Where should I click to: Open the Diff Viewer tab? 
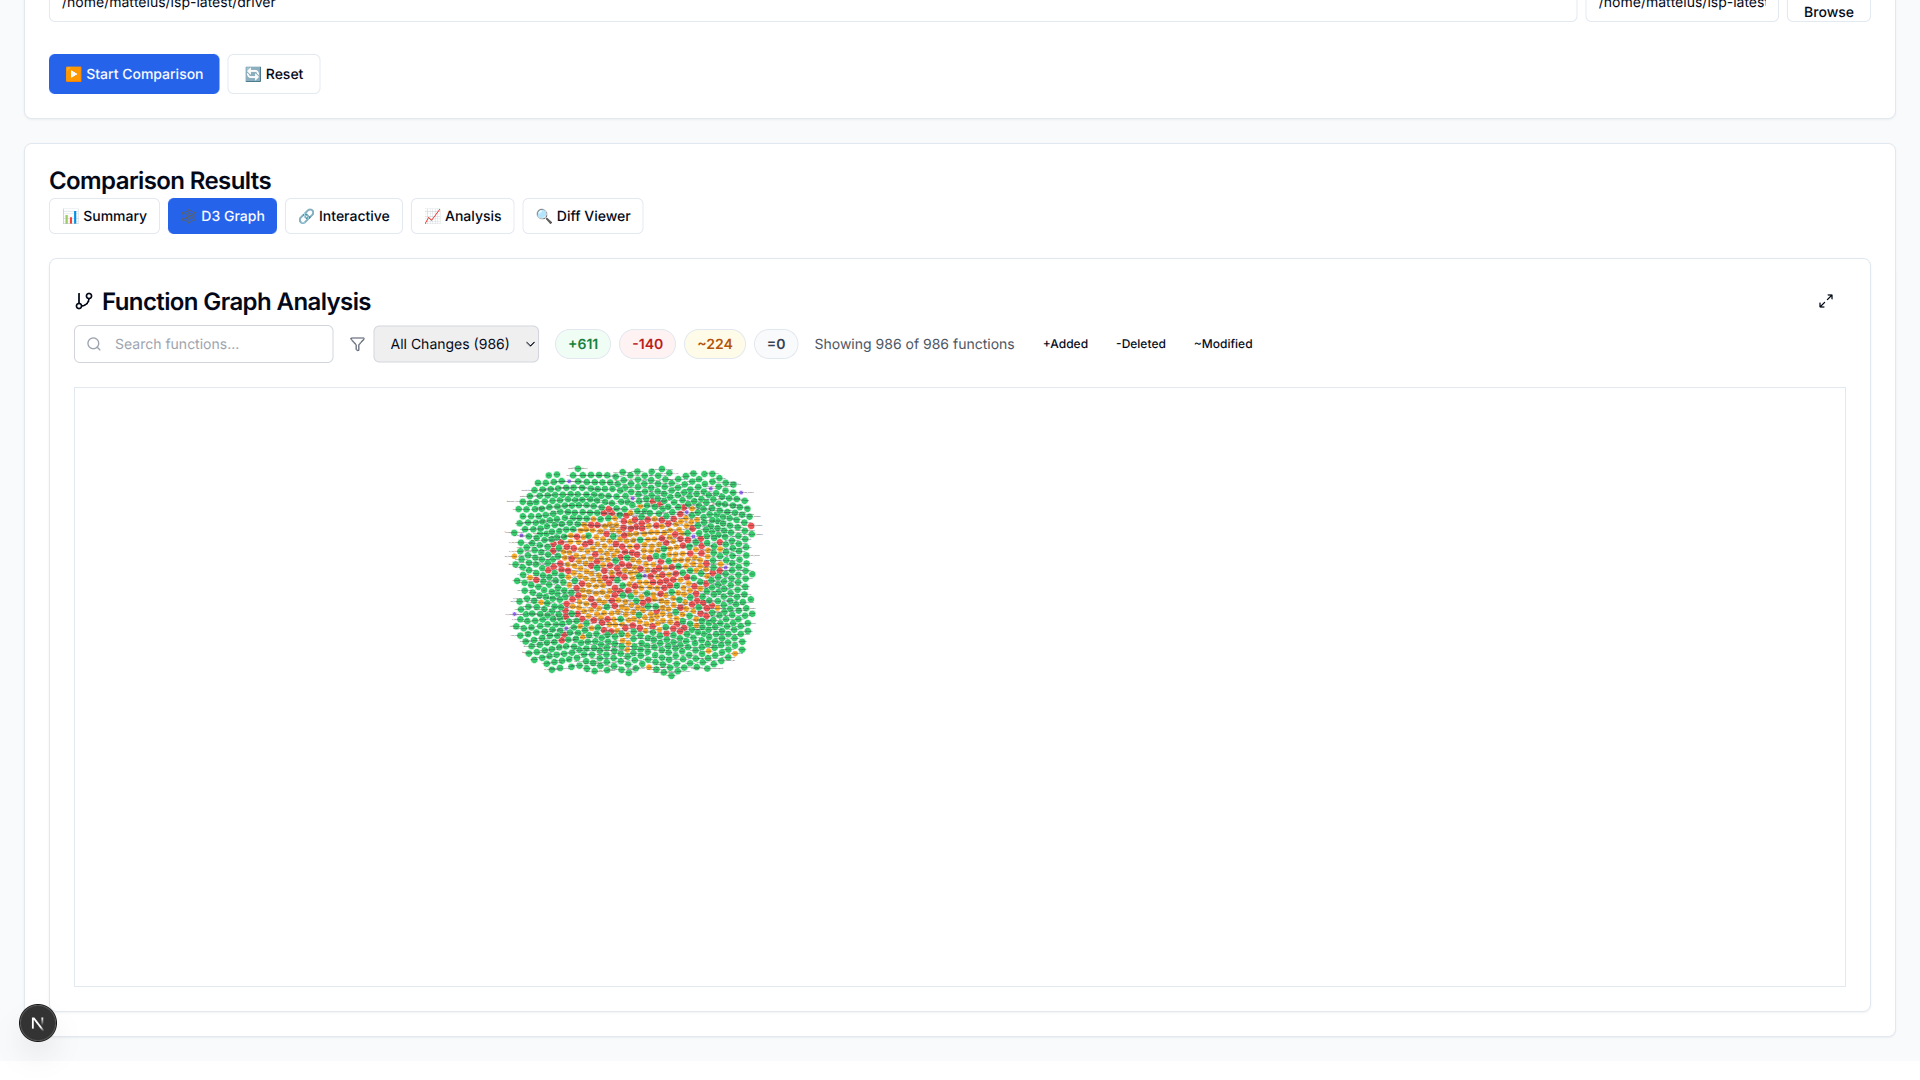tap(583, 216)
